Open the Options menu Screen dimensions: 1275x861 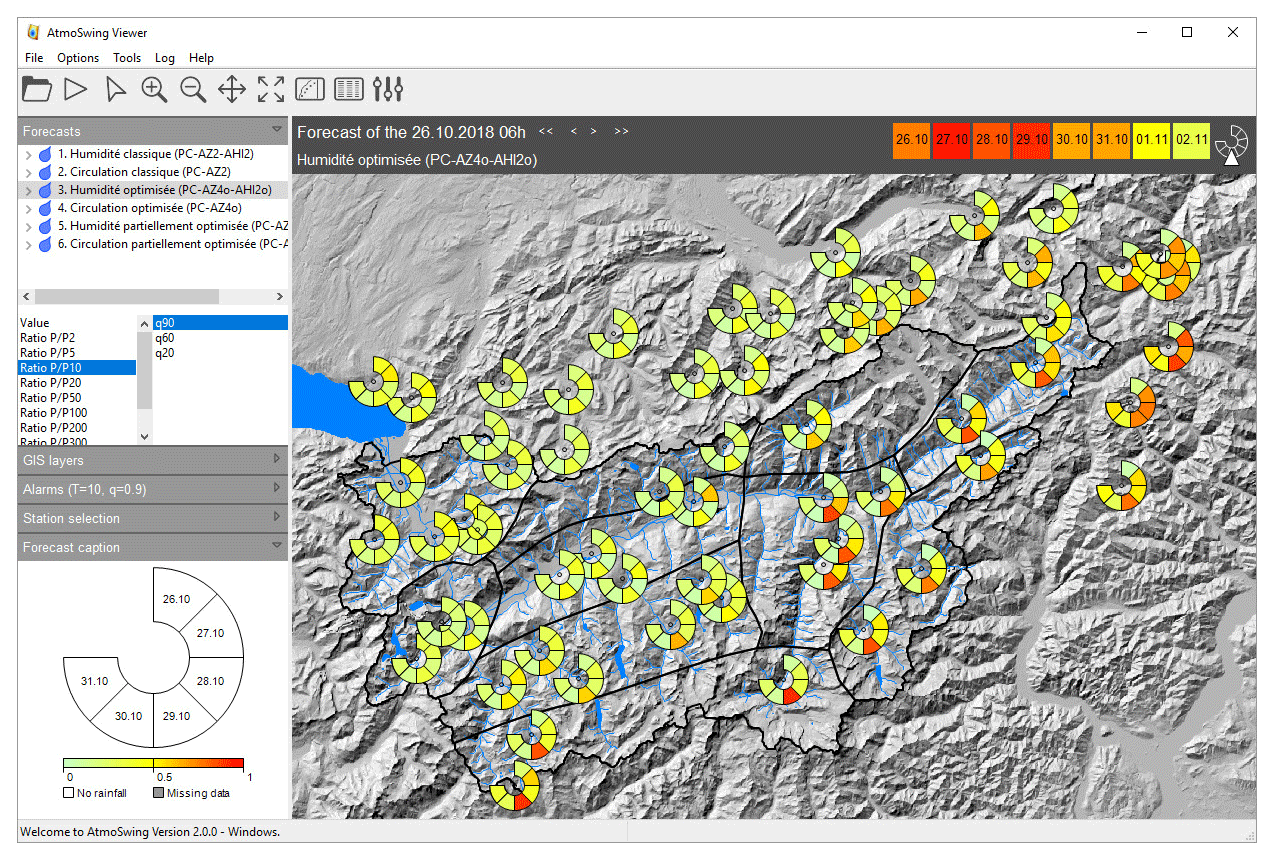[x=78, y=58]
